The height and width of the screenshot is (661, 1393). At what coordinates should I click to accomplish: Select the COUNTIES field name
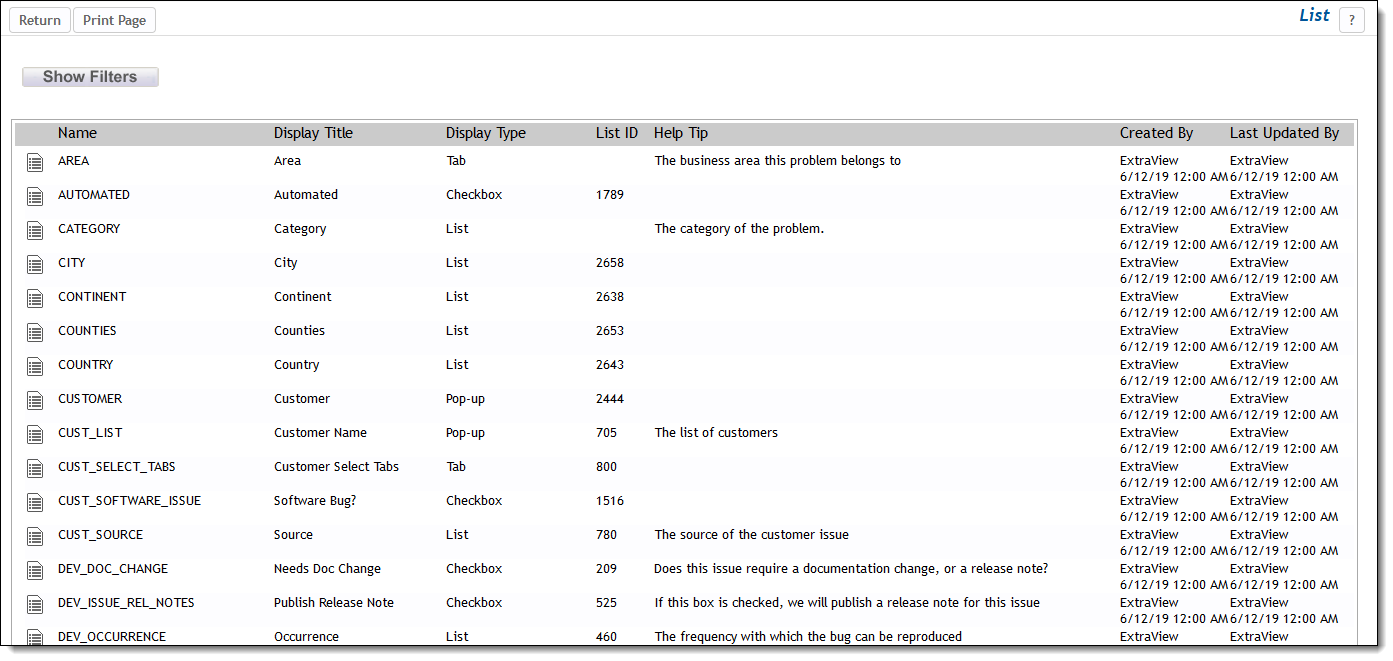[x=87, y=330]
